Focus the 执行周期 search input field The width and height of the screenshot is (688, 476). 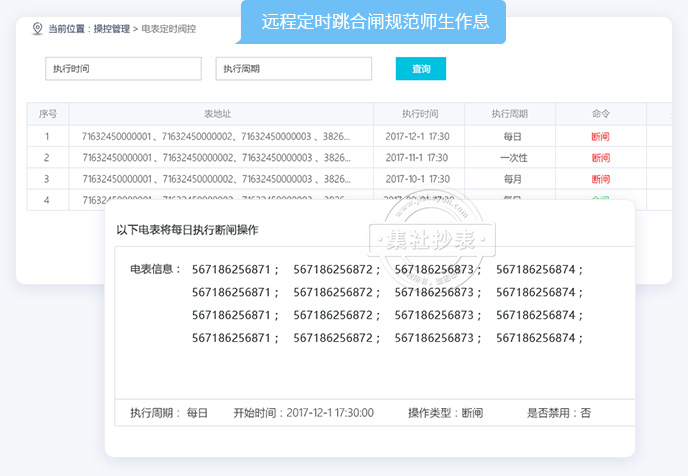tap(293, 69)
